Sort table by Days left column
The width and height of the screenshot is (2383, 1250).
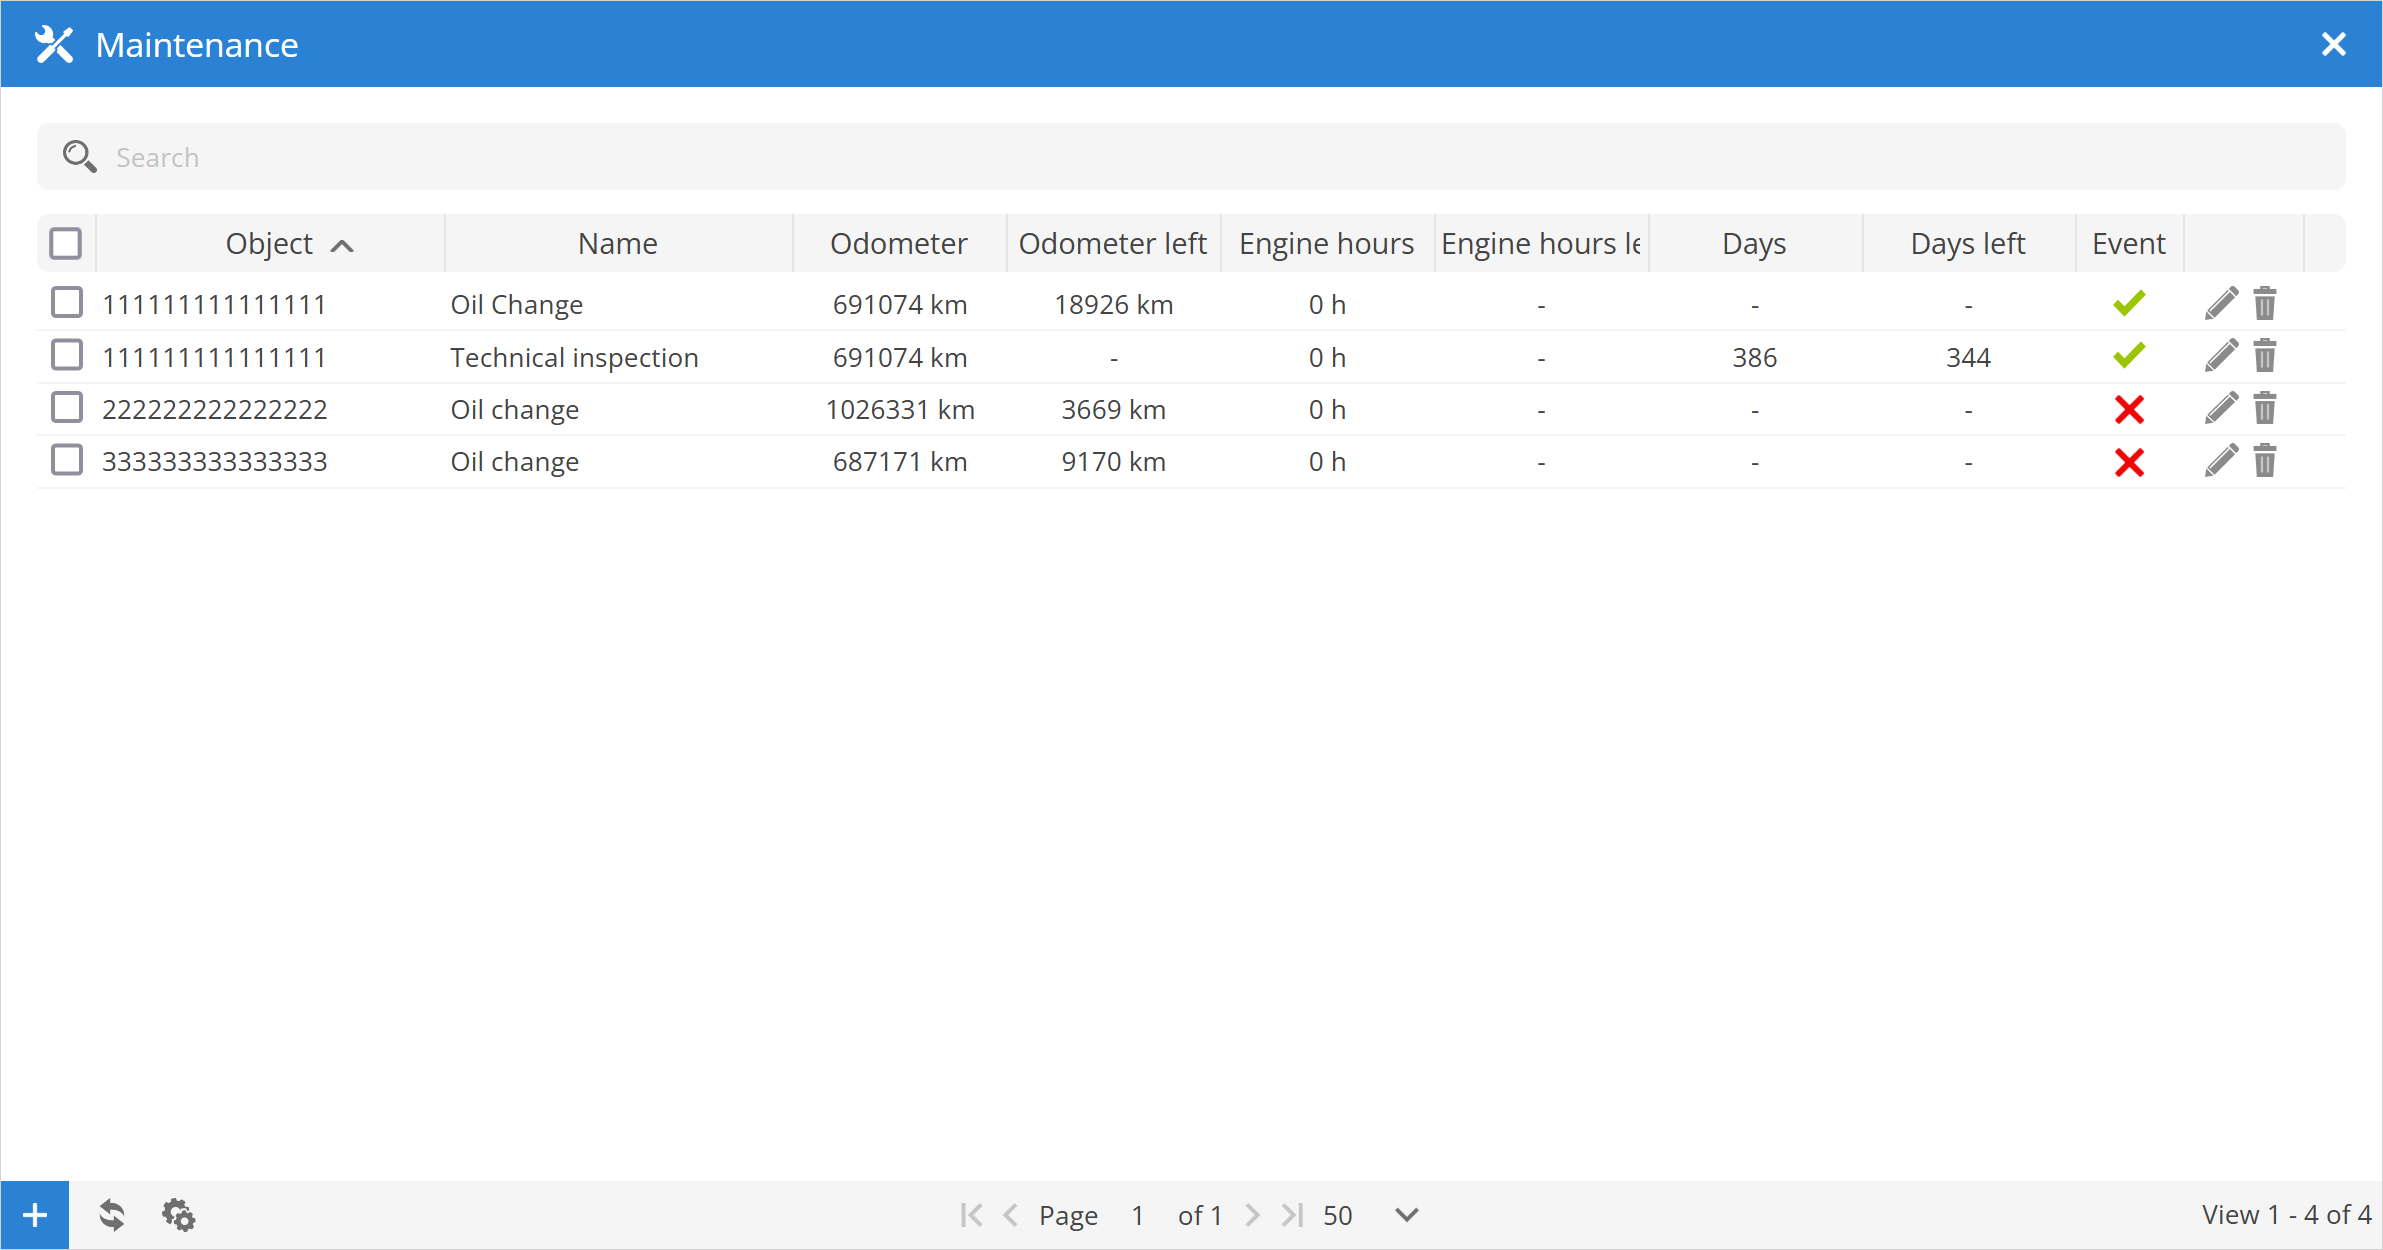coord(1967,243)
